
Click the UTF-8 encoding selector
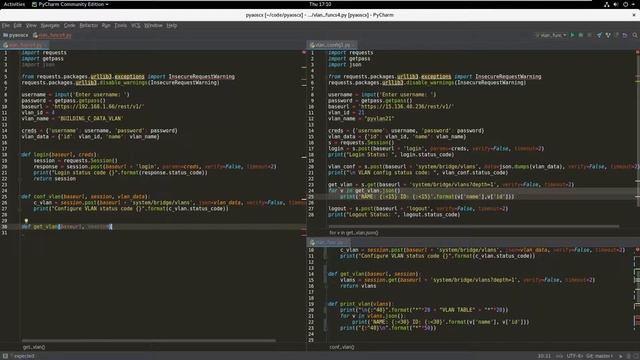574,356
